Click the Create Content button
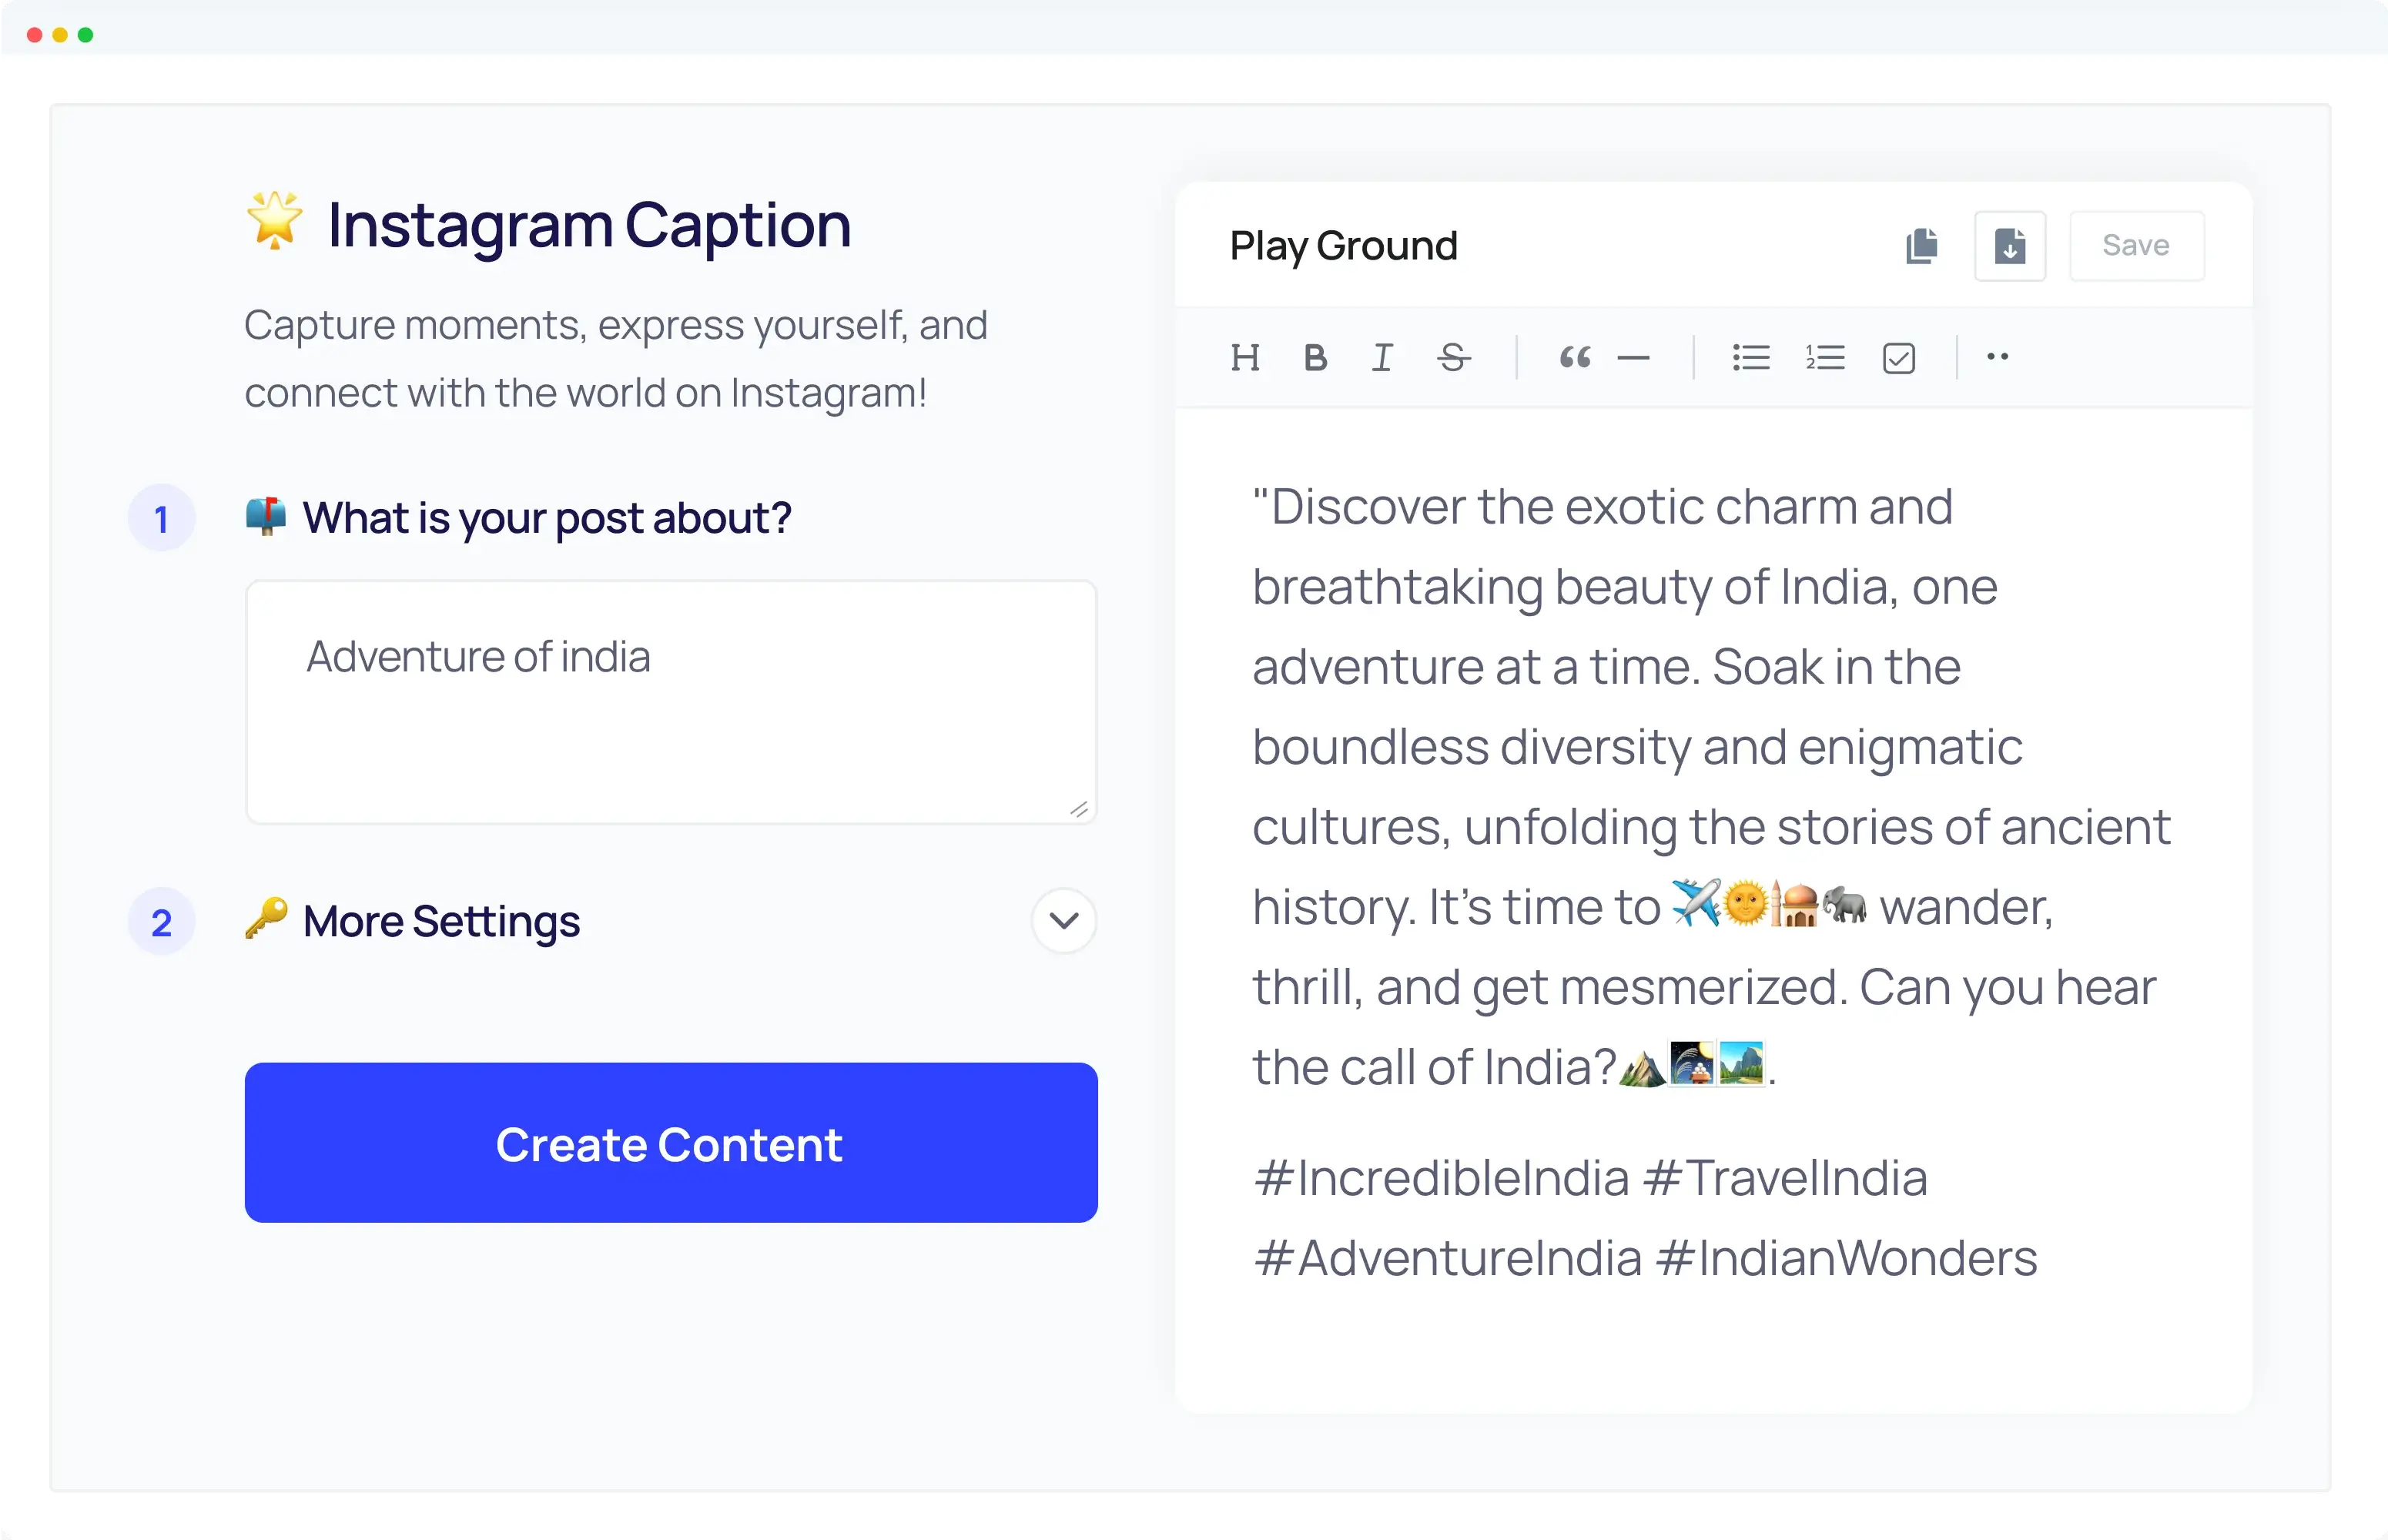 [669, 1143]
